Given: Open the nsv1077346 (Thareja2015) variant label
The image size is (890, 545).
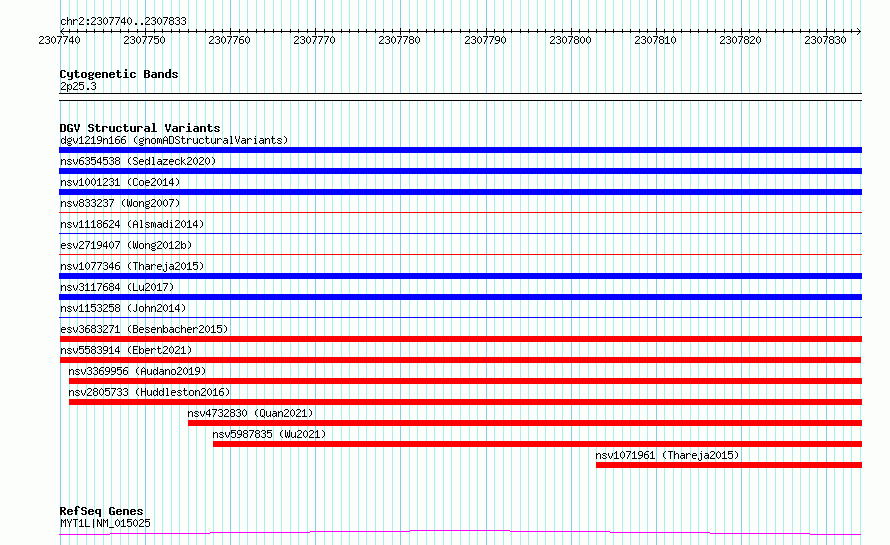Looking at the screenshot, I should pos(132,266).
